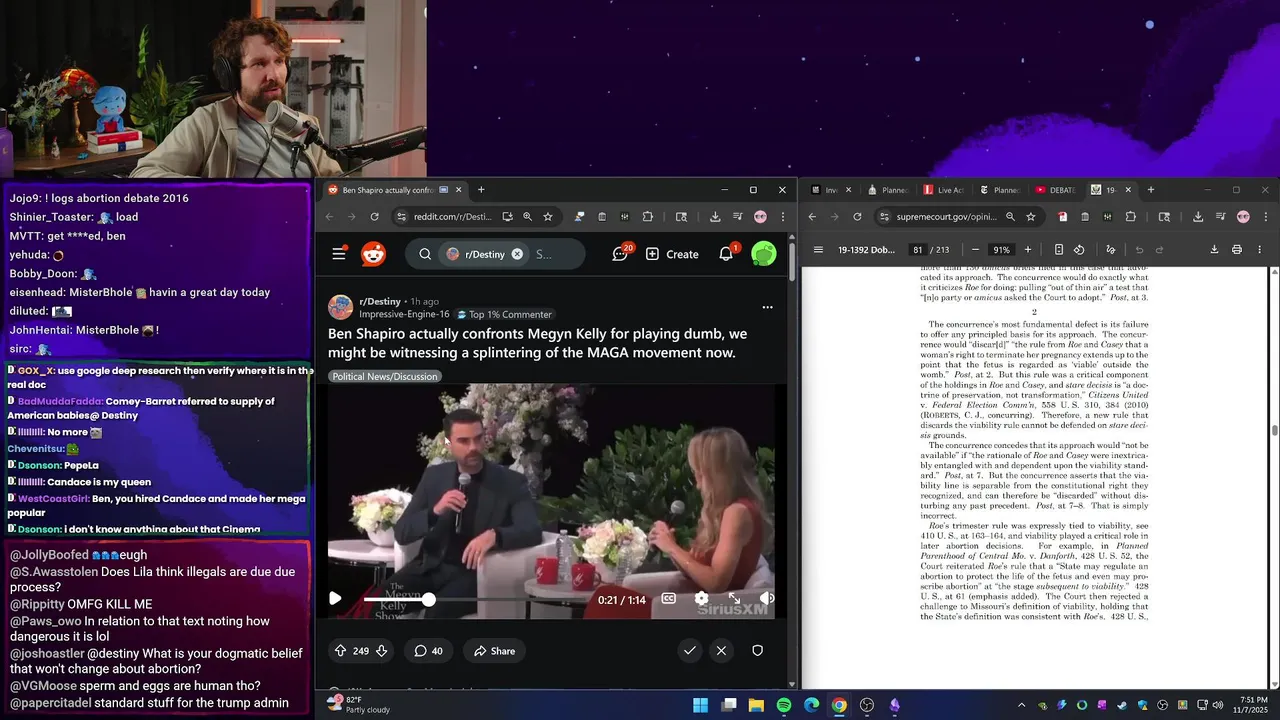Viewport: 1280px width, 720px height.
Task: Zoom out the PDF viewer
Action: click(976, 249)
